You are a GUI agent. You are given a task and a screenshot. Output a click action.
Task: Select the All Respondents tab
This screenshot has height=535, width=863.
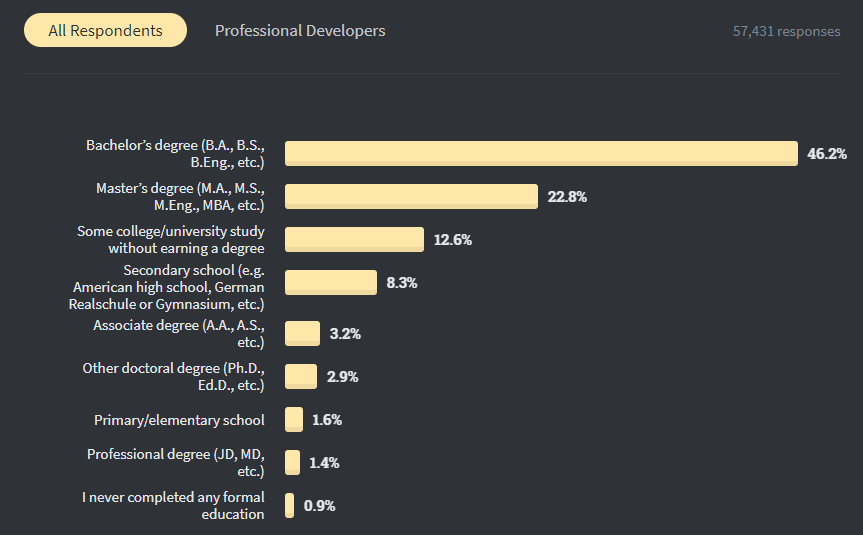[x=105, y=30]
